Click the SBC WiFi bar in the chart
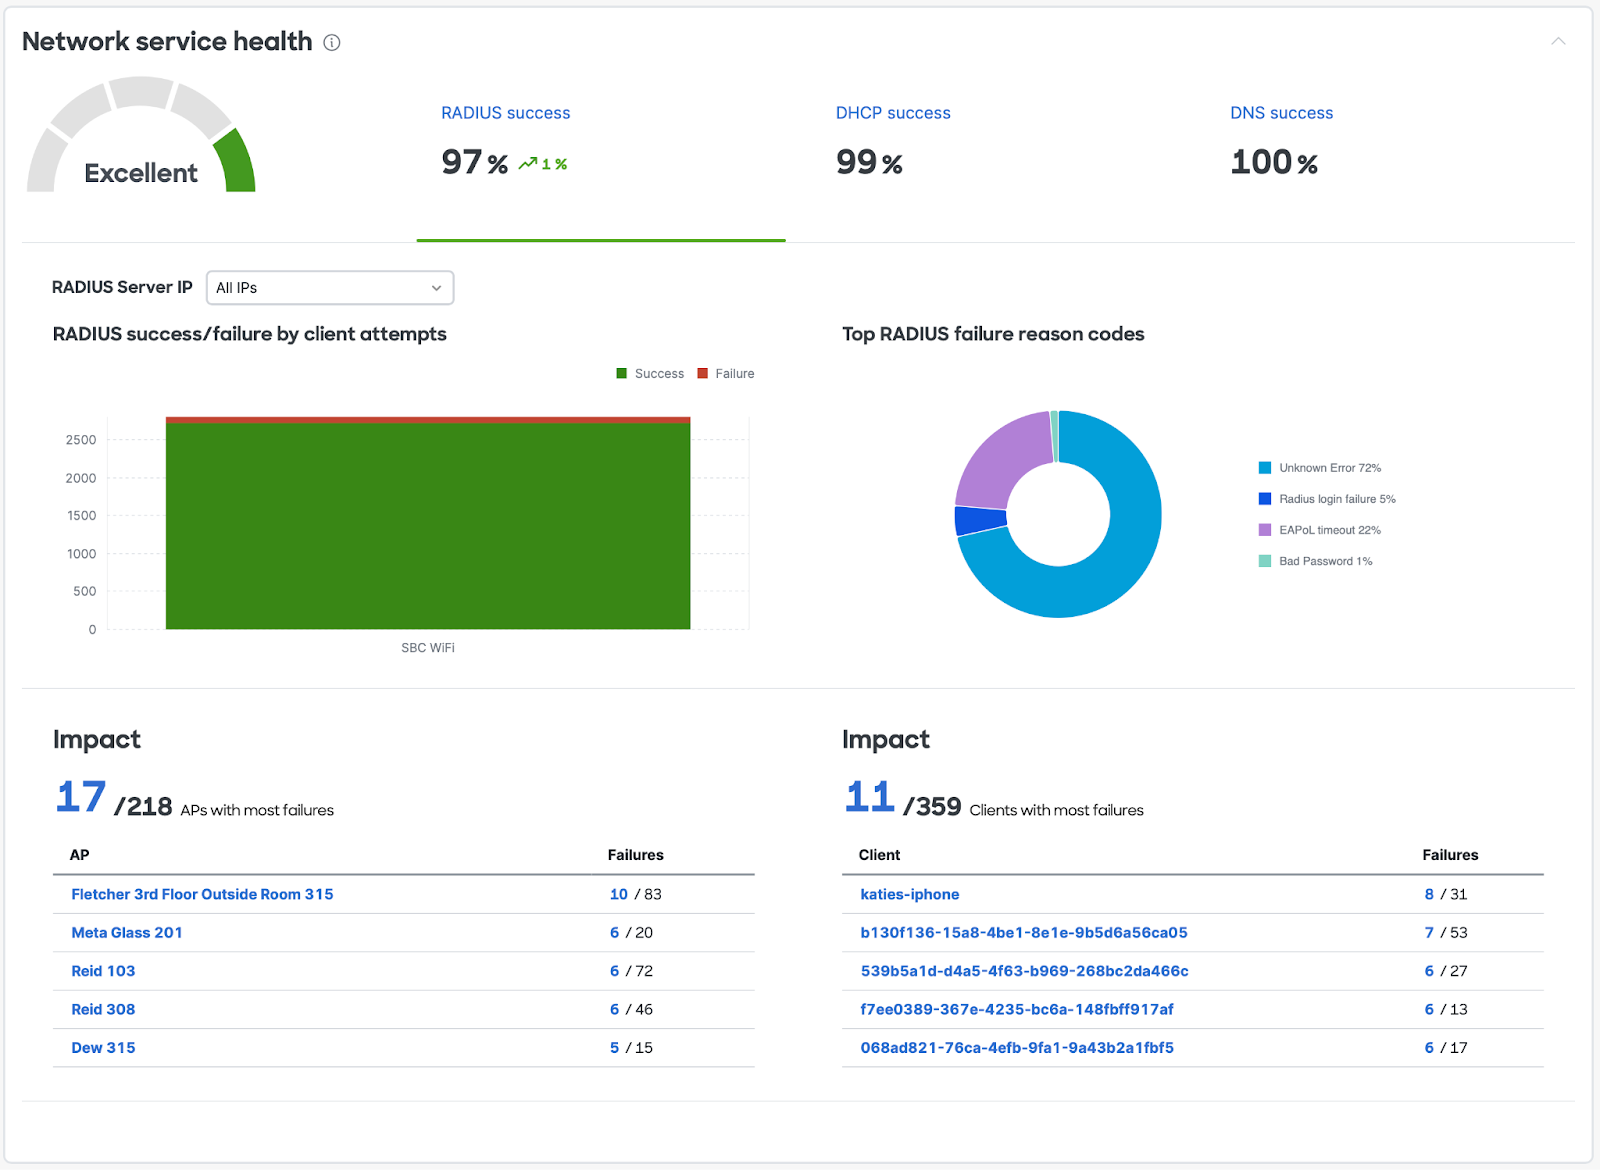Viewport: 1600px width, 1171px height. pos(428,525)
